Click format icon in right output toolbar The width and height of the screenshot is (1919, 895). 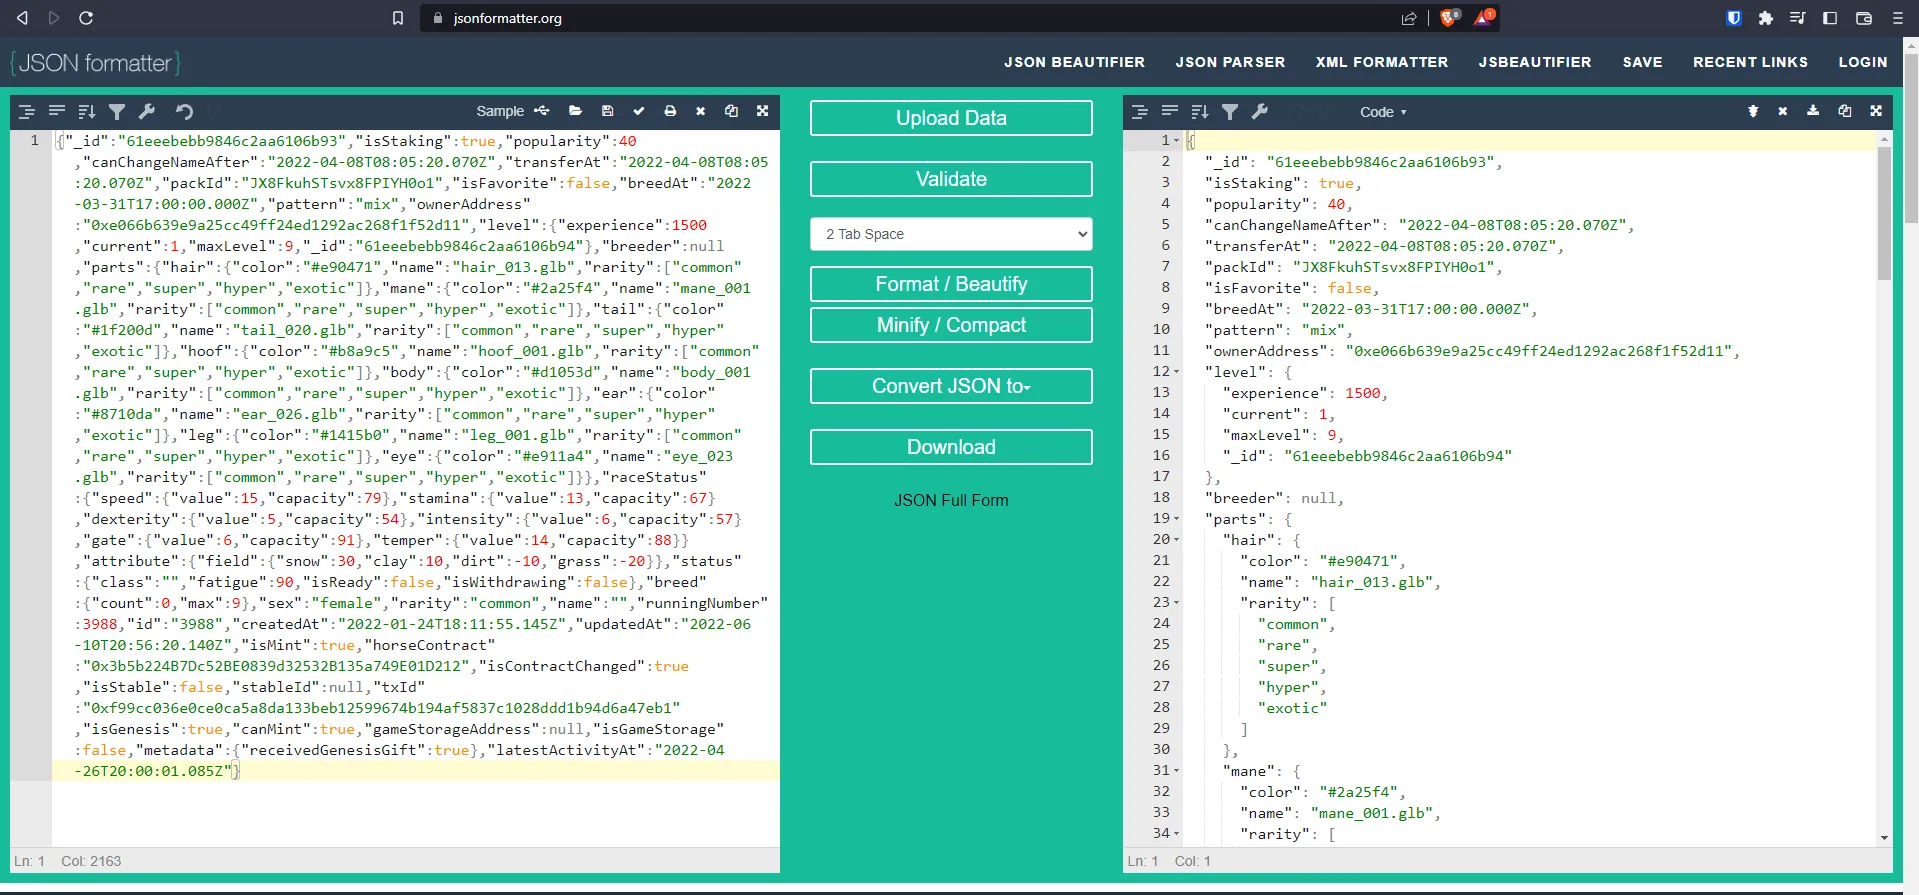1140,112
